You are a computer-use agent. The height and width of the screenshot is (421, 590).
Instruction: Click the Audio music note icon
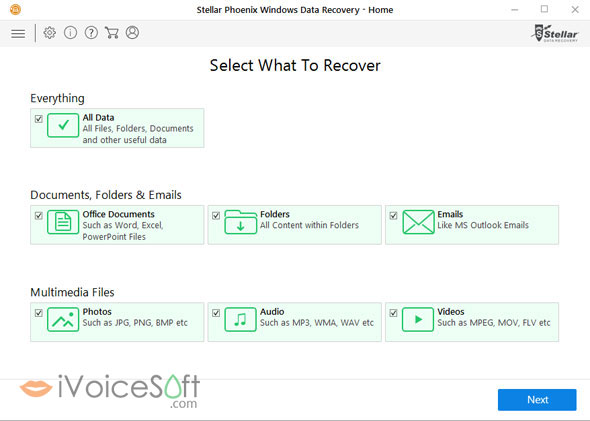[240, 319]
